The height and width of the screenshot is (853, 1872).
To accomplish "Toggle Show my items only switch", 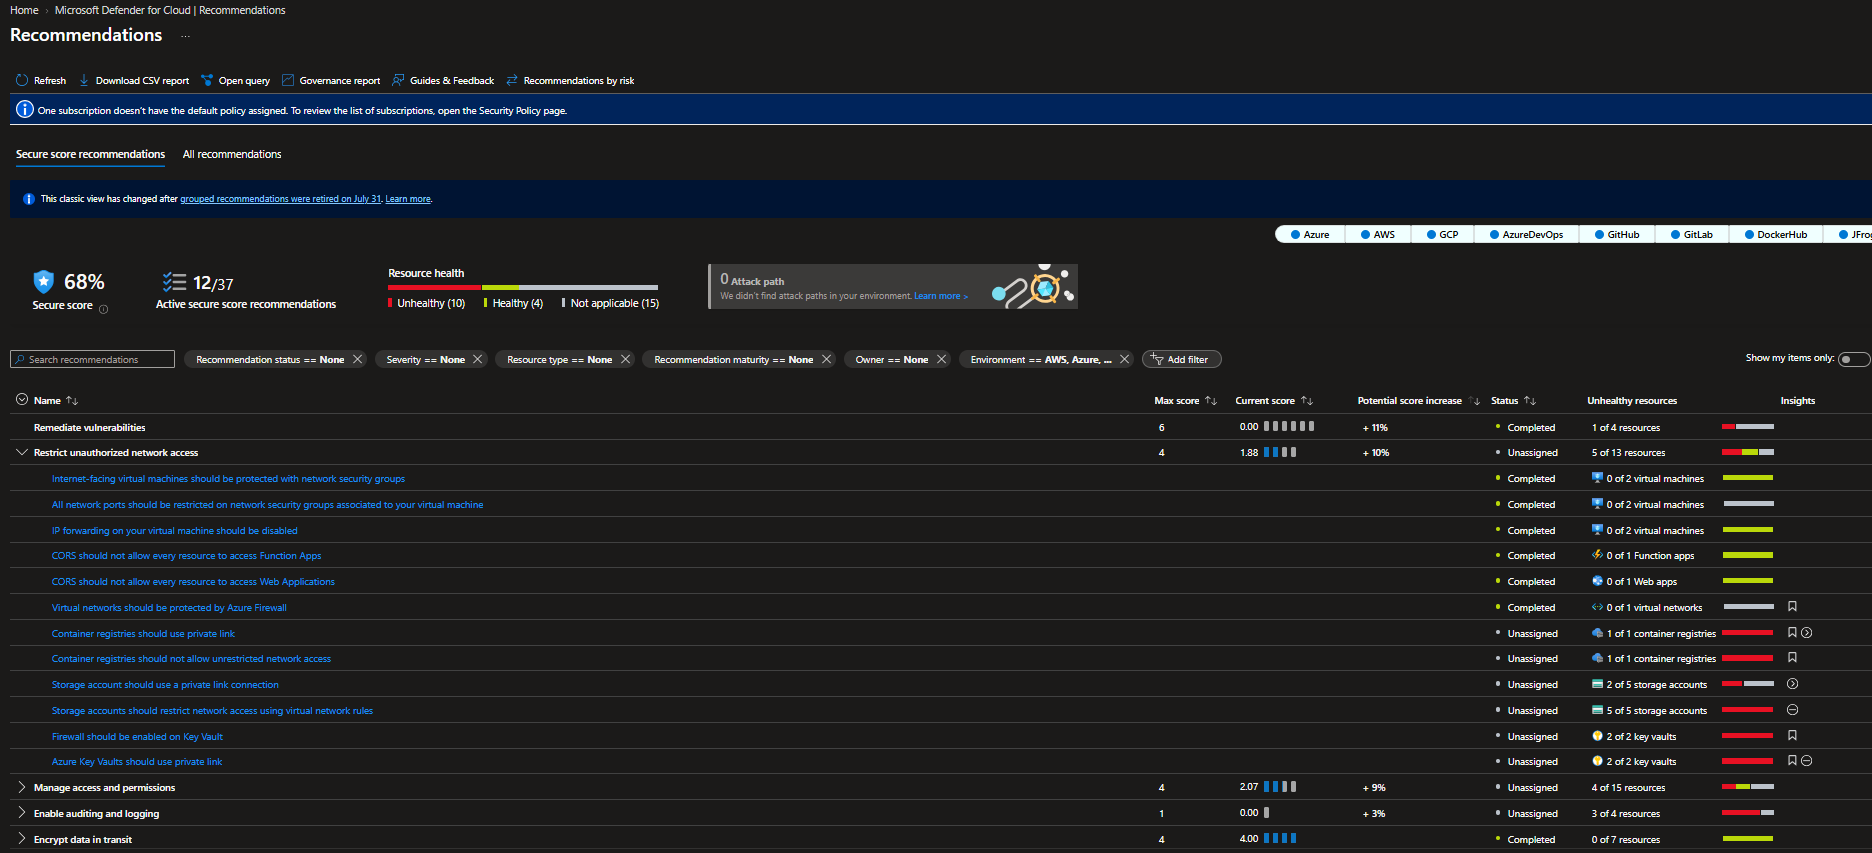I will coord(1853,359).
